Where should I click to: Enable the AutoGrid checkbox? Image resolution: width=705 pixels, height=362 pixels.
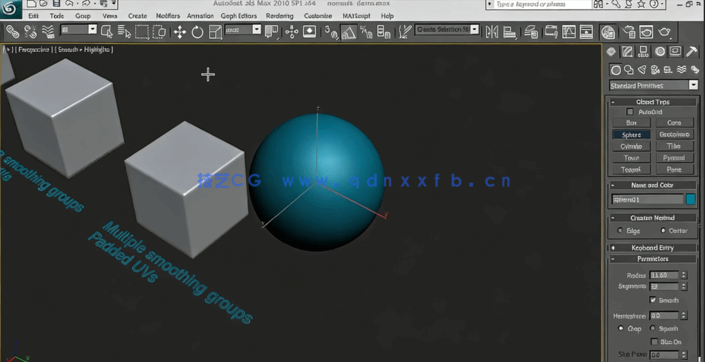point(630,112)
